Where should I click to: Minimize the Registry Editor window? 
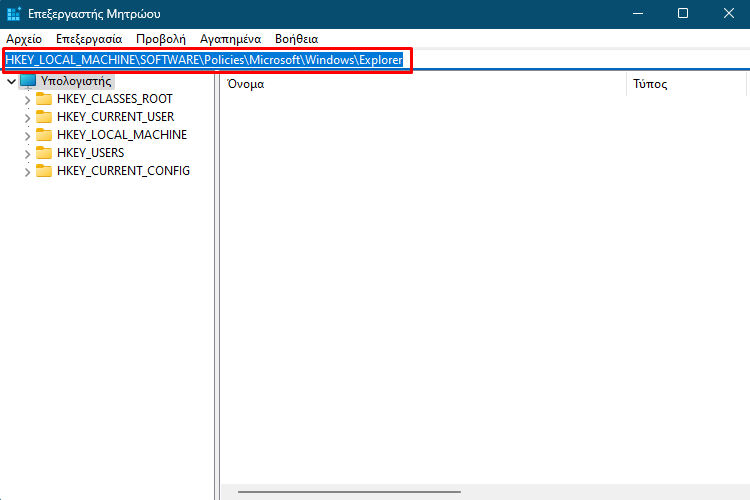pyautogui.click(x=638, y=13)
